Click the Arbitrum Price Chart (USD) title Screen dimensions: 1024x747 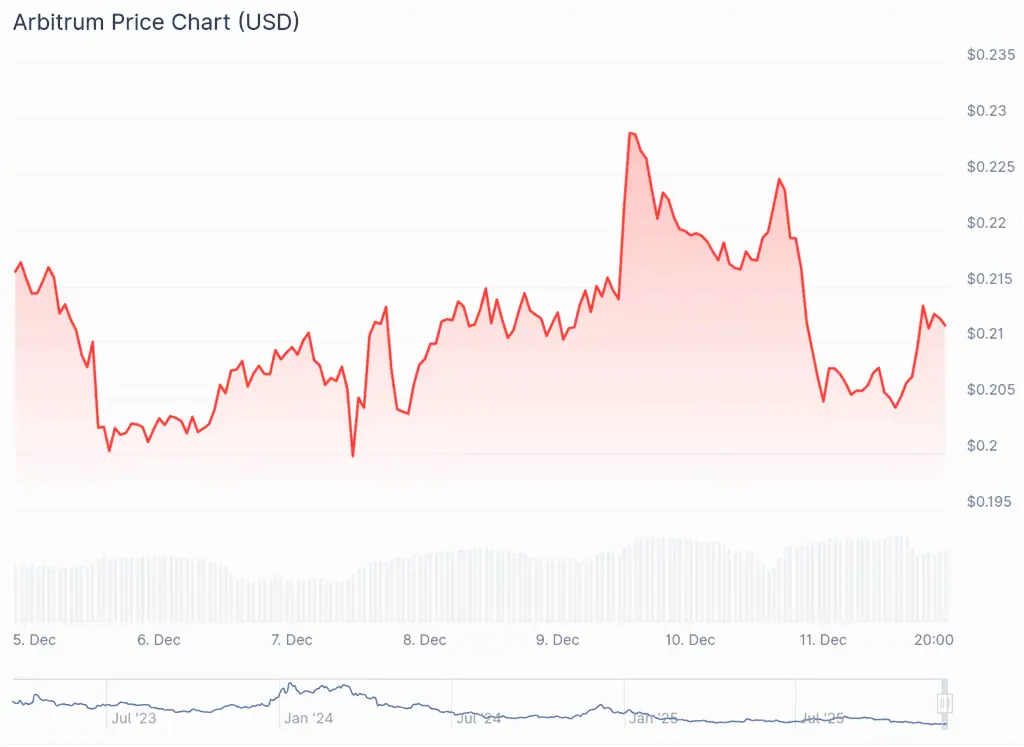coord(156,22)
